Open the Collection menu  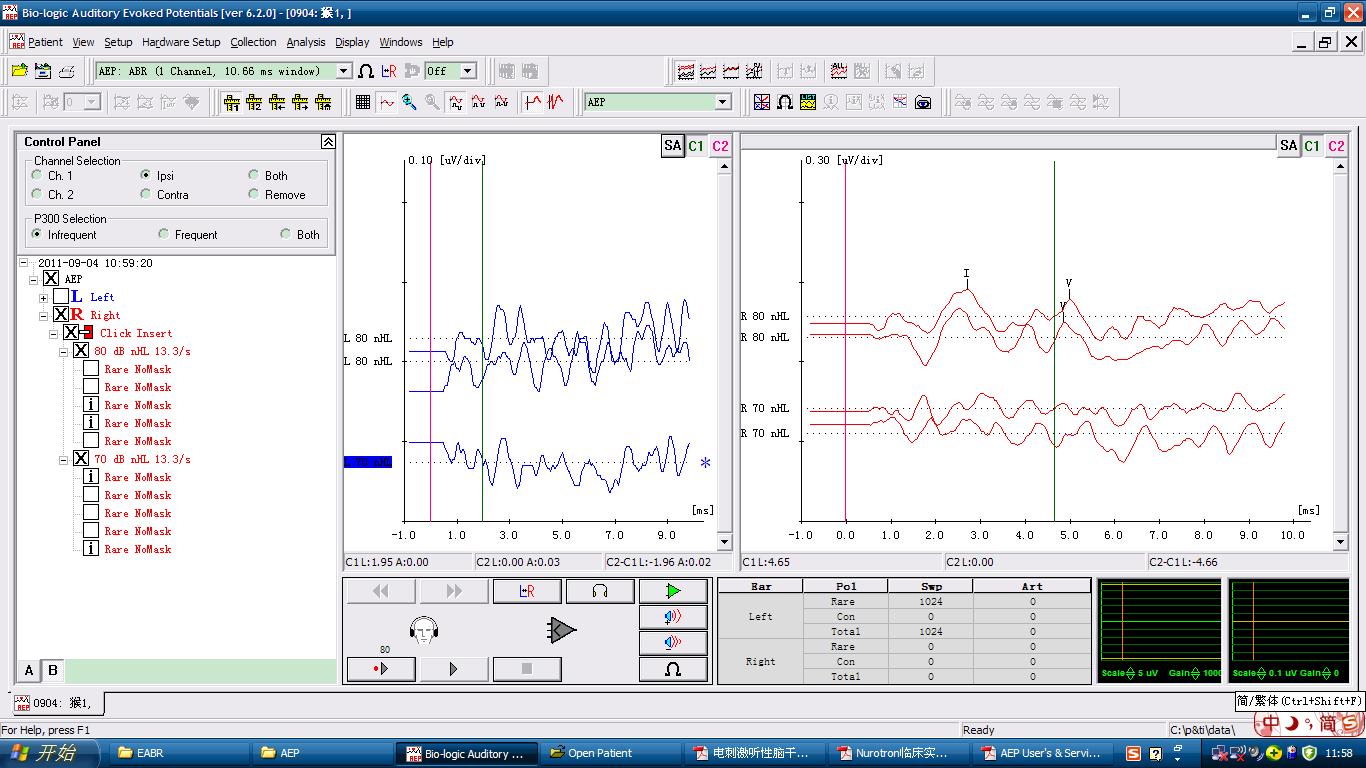pyautogui.click(x=253, y=42)
